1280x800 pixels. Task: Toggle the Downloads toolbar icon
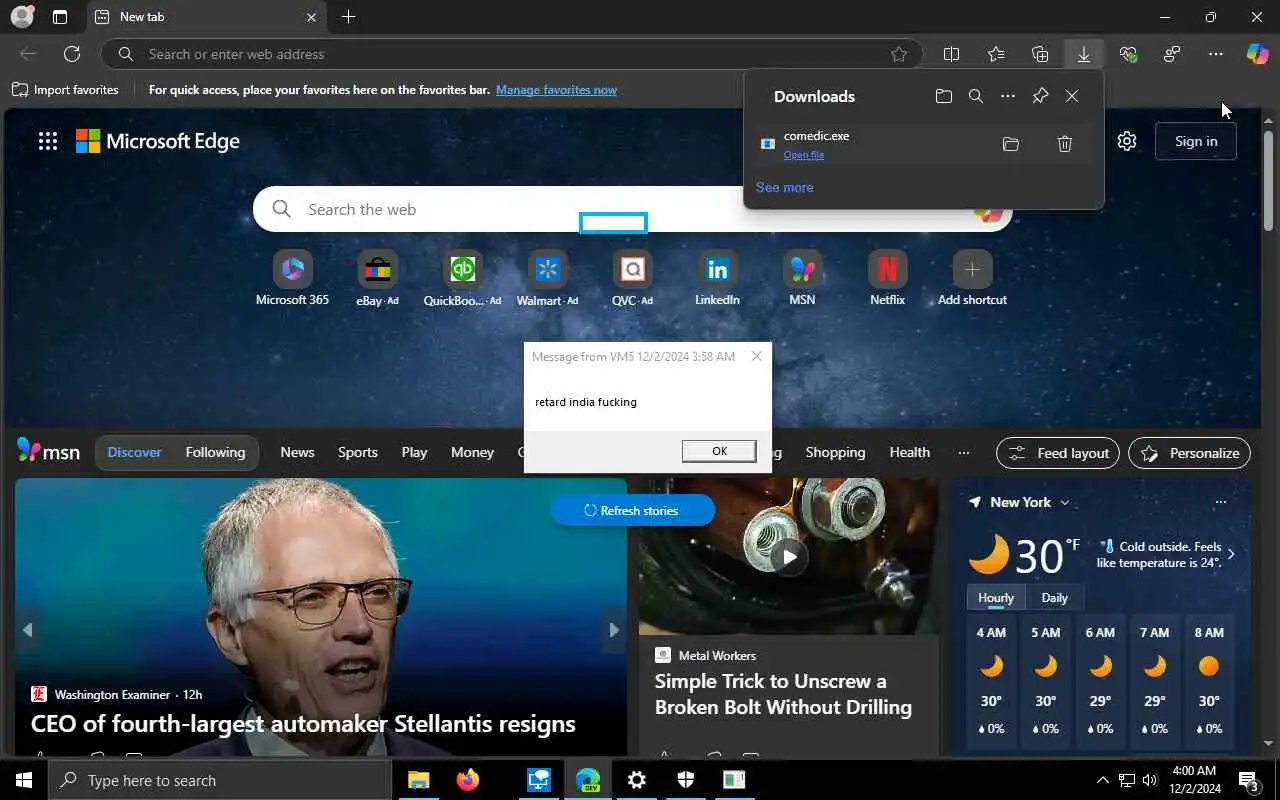coord(1084,54)
